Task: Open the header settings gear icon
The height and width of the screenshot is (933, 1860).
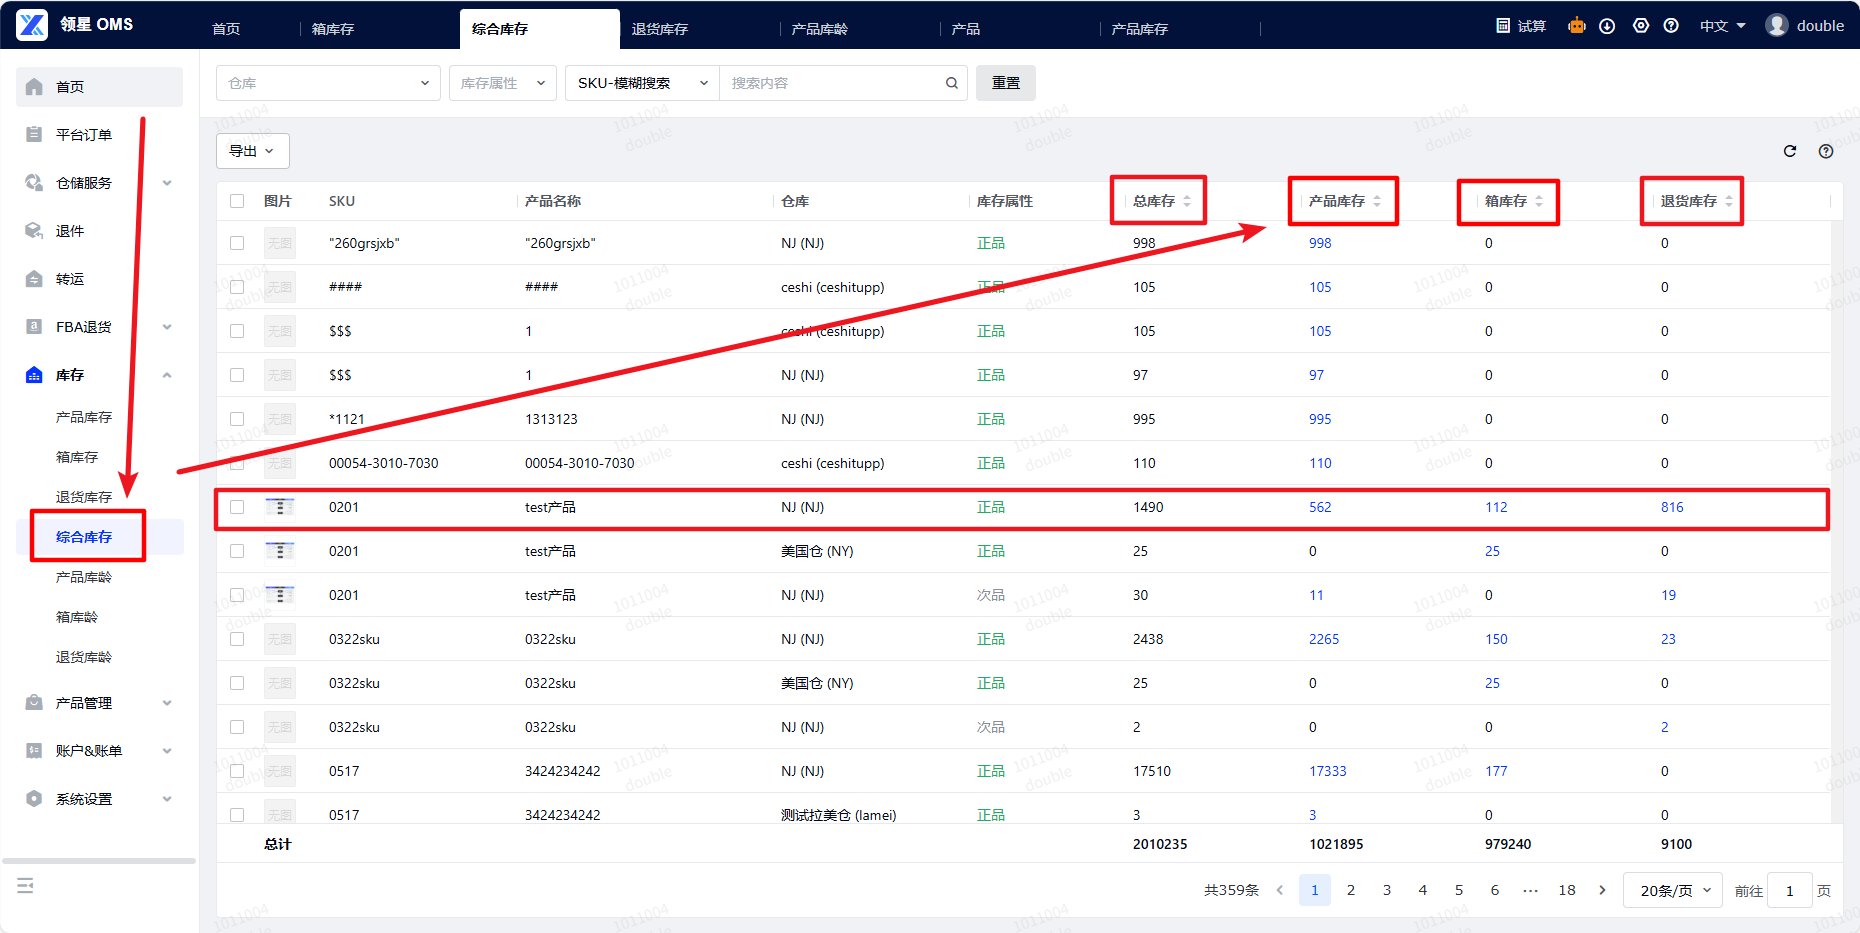Action: pyautogui.click(x=1641, y=26)
